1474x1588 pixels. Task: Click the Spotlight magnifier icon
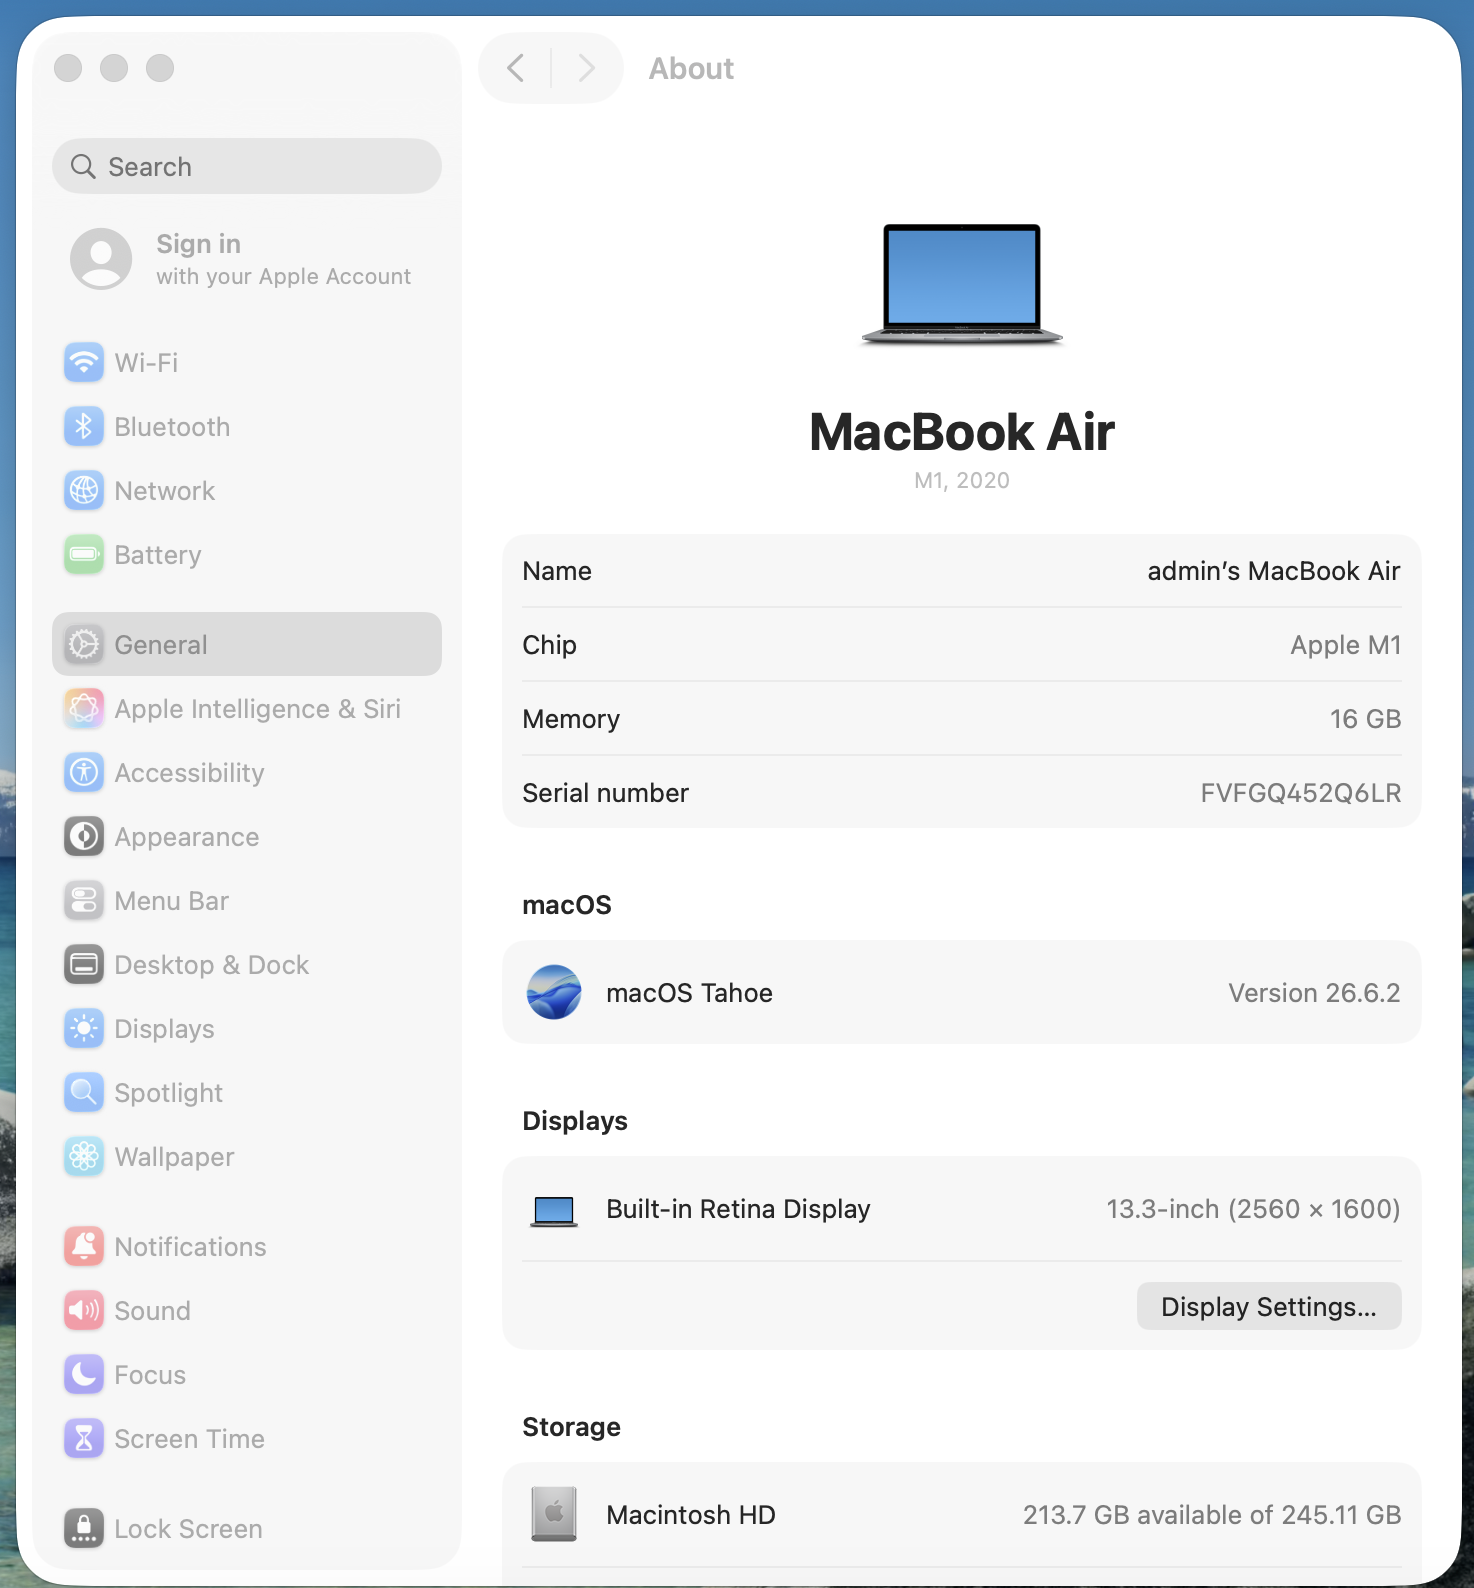tap(84, 1092)
